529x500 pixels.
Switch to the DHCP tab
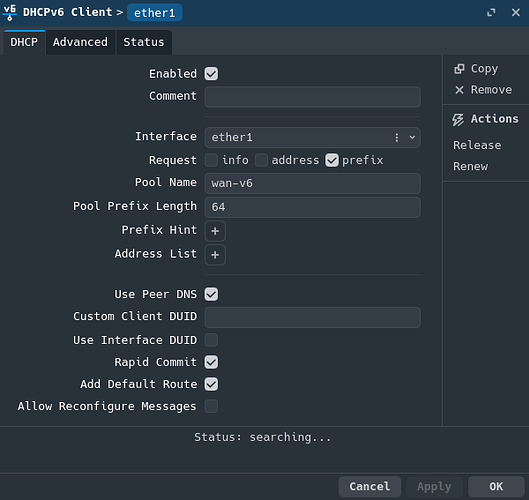tap(24, 42)
